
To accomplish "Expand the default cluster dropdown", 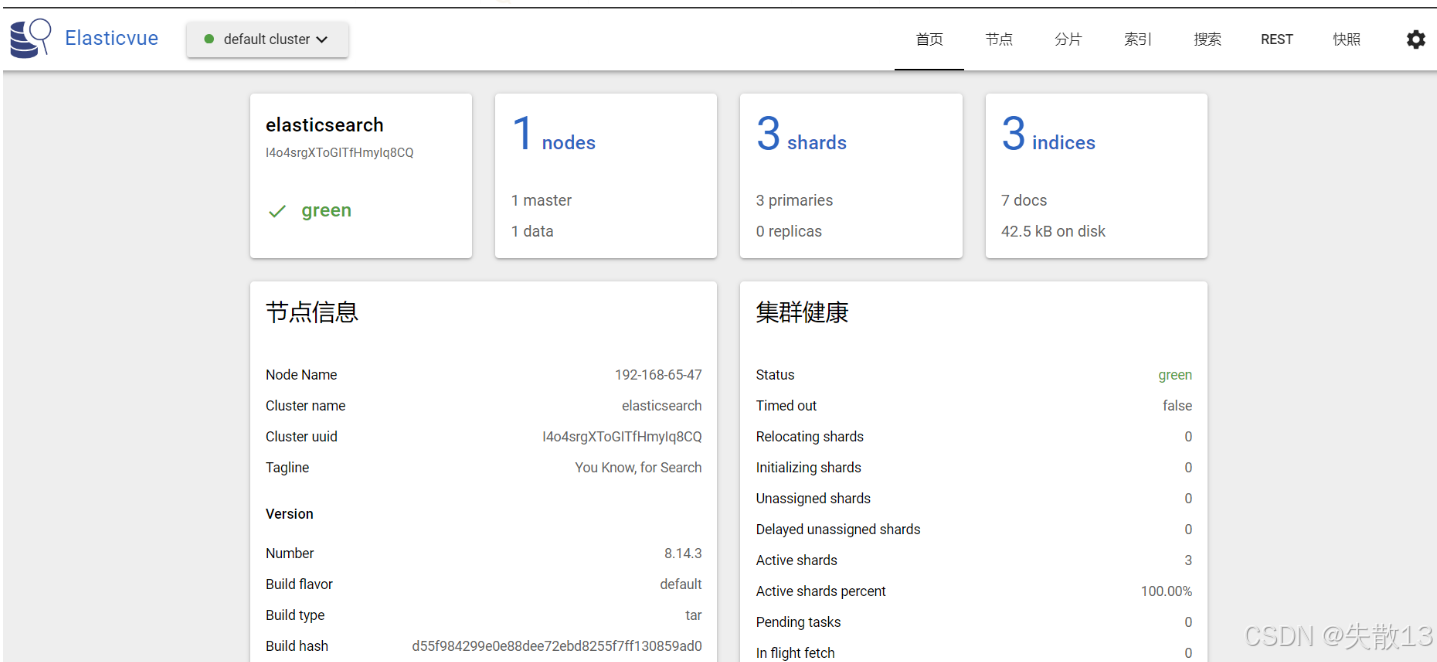I will (267, 39).
